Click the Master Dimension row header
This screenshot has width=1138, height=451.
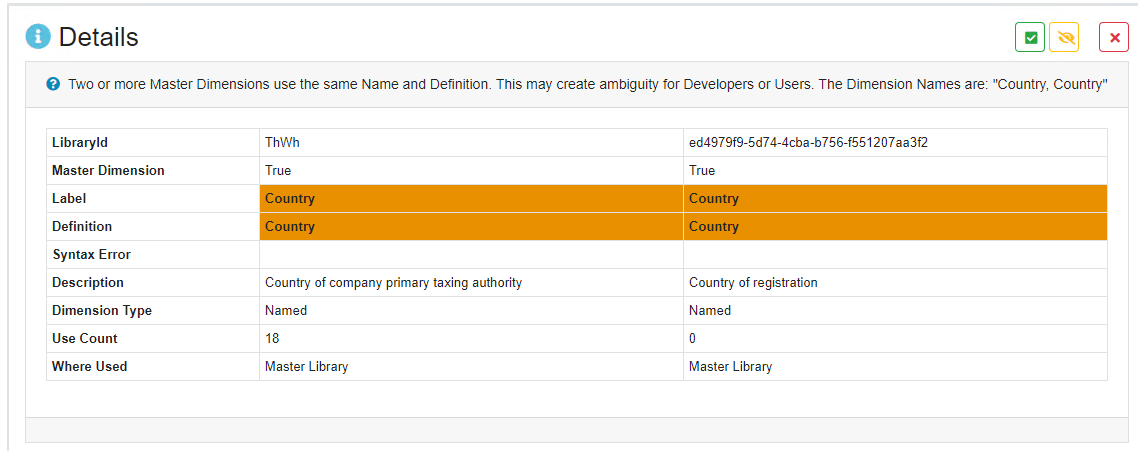coord(108,171)
